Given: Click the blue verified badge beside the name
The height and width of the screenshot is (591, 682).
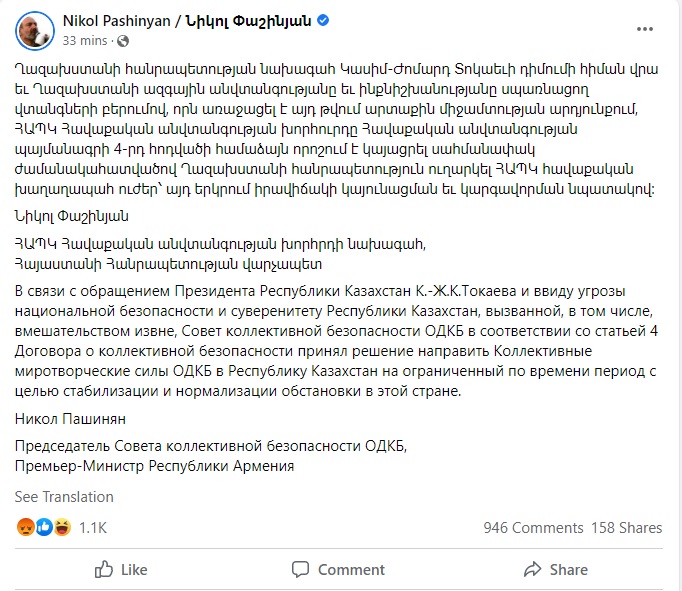Looking at the screenshot, I should click(x=323, y=20).
